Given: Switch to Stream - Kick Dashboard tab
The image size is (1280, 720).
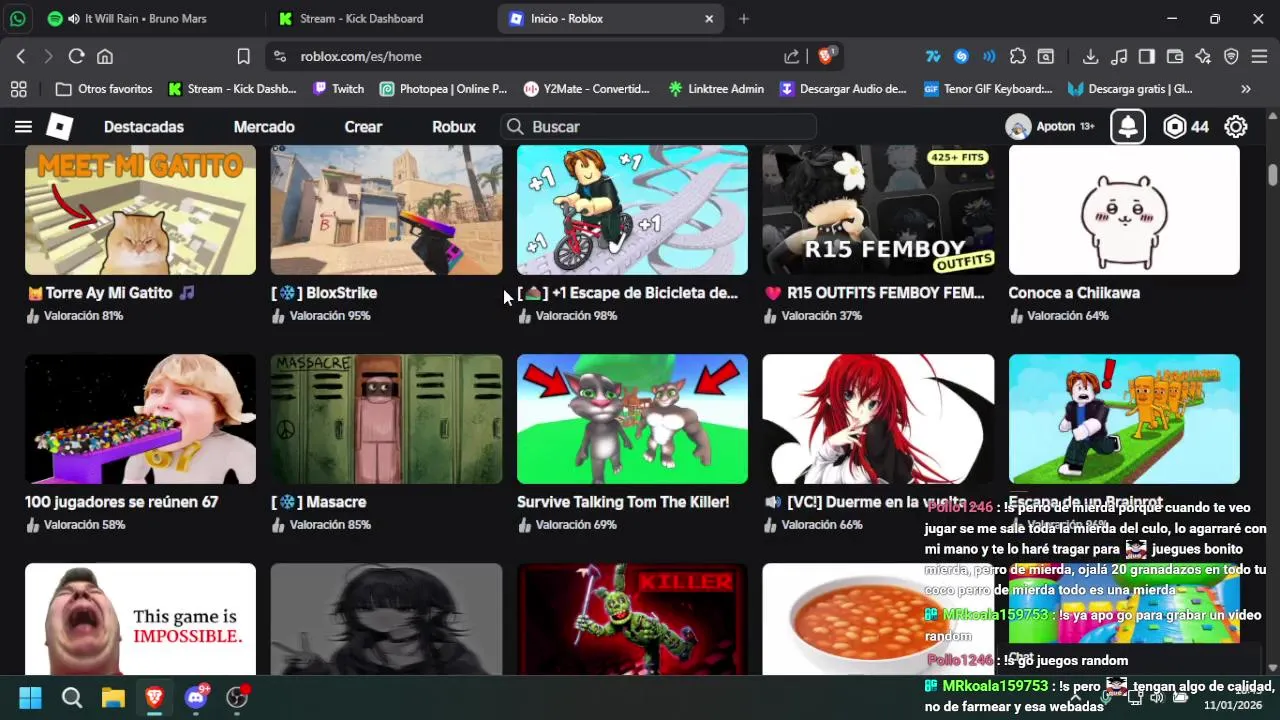Looking at the screenshot, I should tap(361, 19).
